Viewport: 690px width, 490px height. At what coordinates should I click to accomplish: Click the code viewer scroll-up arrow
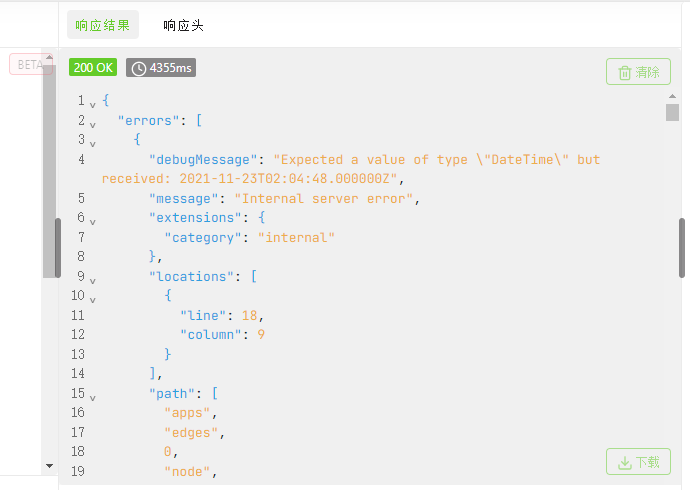tap(672, 97)
